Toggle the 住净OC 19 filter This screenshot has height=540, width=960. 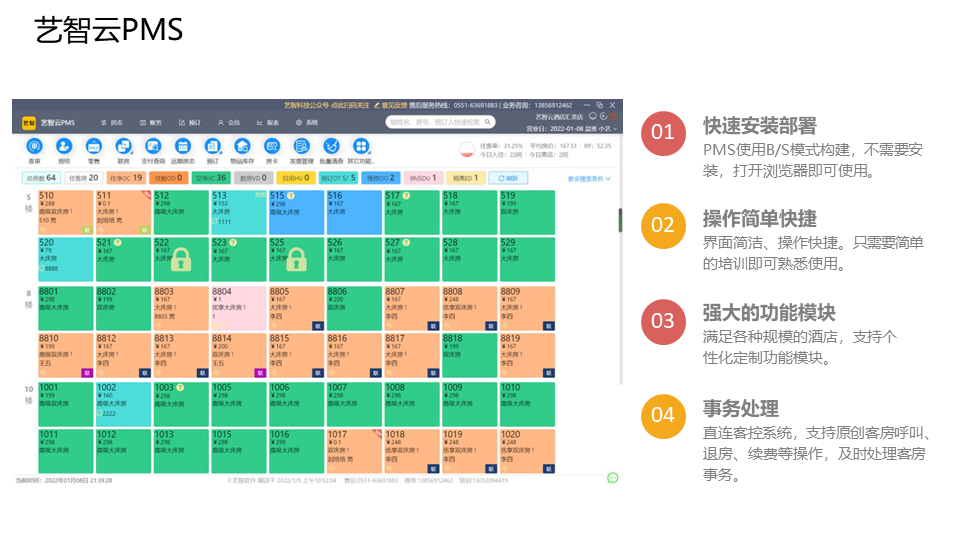click(x=126, y=178)
